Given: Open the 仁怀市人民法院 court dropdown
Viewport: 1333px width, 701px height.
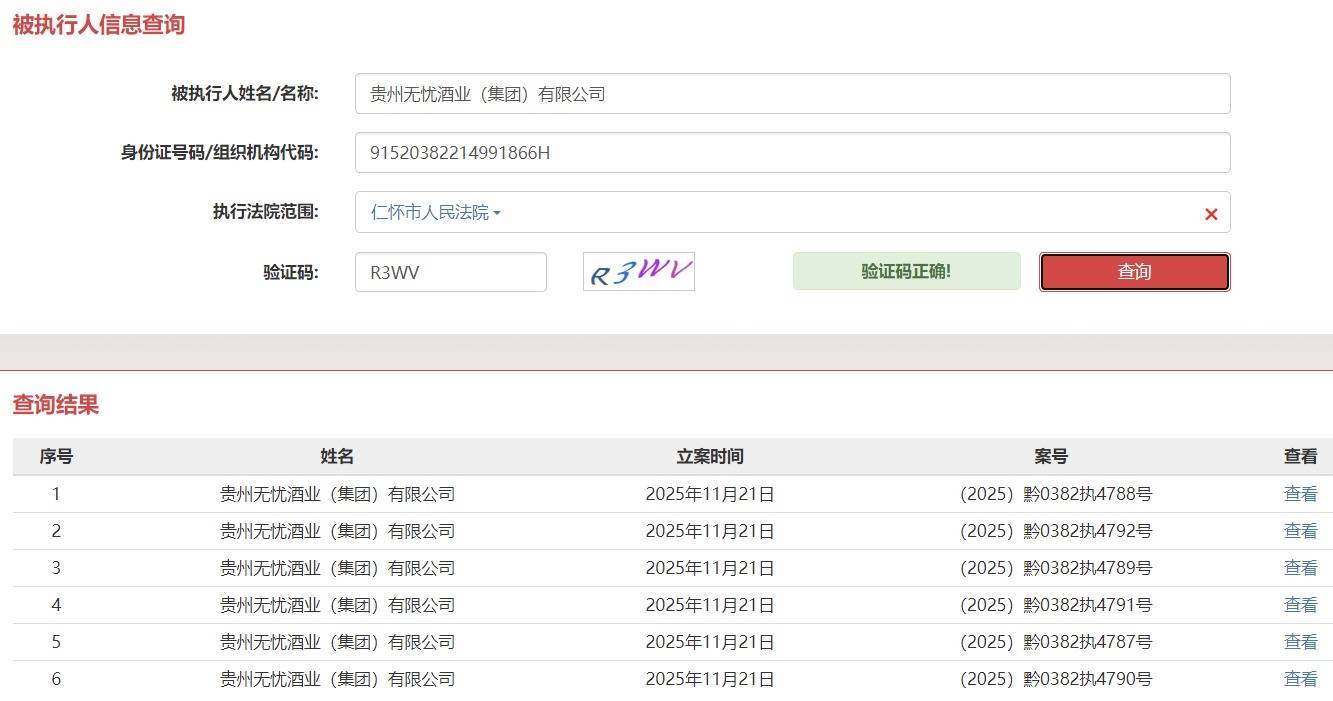Looking at the screenshot, I should point(435,213).
